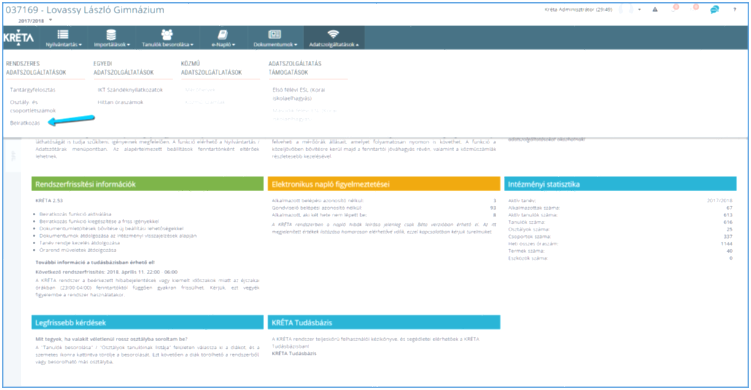
Task: Select Tantárgyfelosztás menu entry
Action: tap(33, 90)
